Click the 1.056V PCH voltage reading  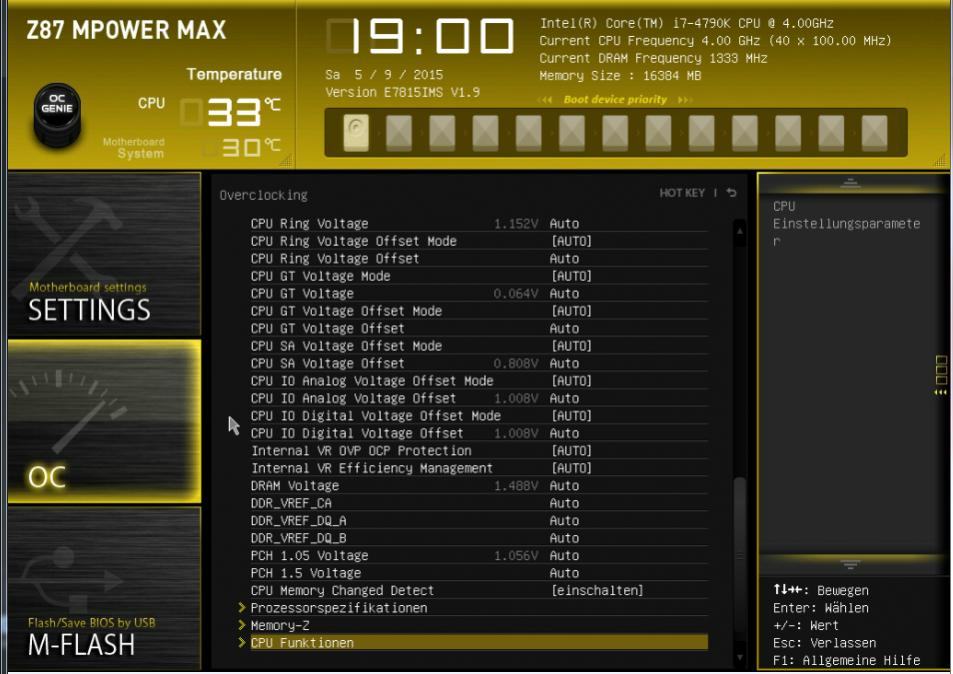pos(516,556)
